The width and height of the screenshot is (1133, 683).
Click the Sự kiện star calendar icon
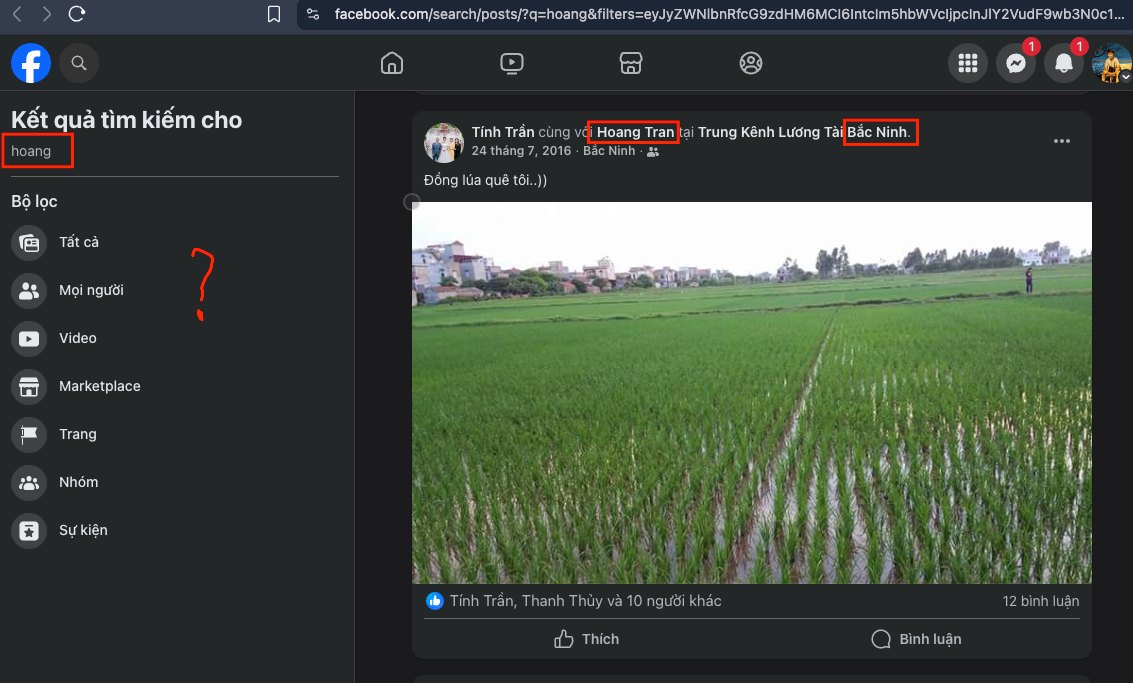[29, 530]
